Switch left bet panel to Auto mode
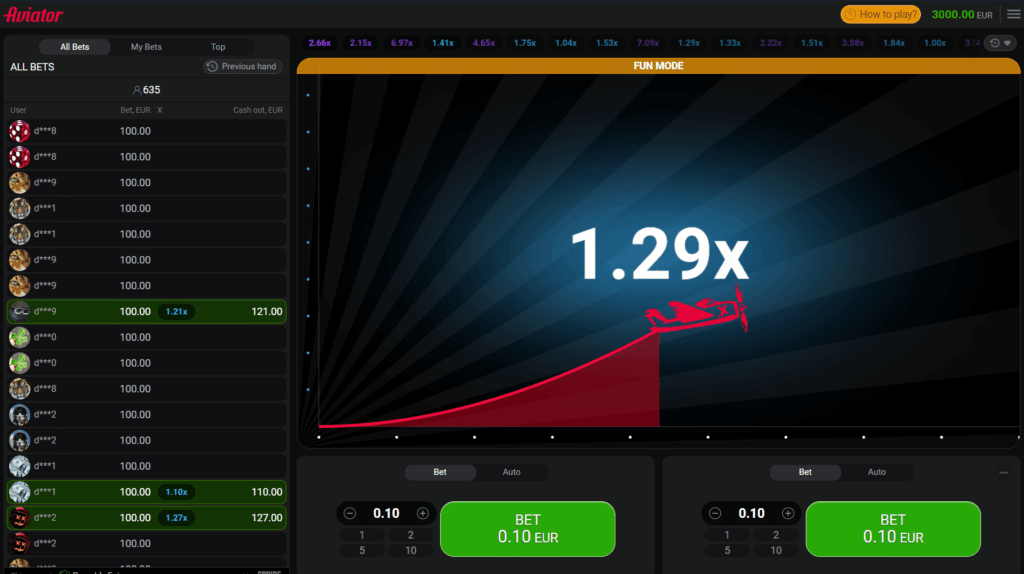Screen dimensions: 1024x574 pyautogui.click(x=511, y=472)
